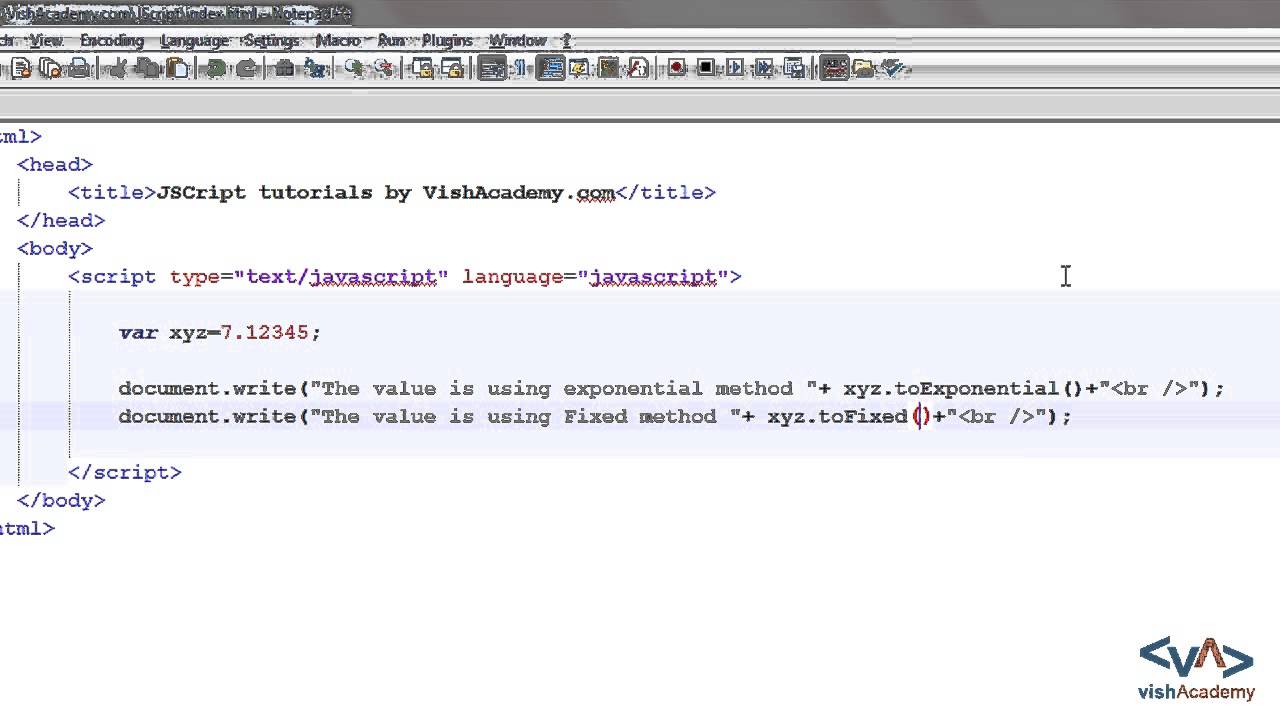Click the Print toolbar icon

coord(79,68)
